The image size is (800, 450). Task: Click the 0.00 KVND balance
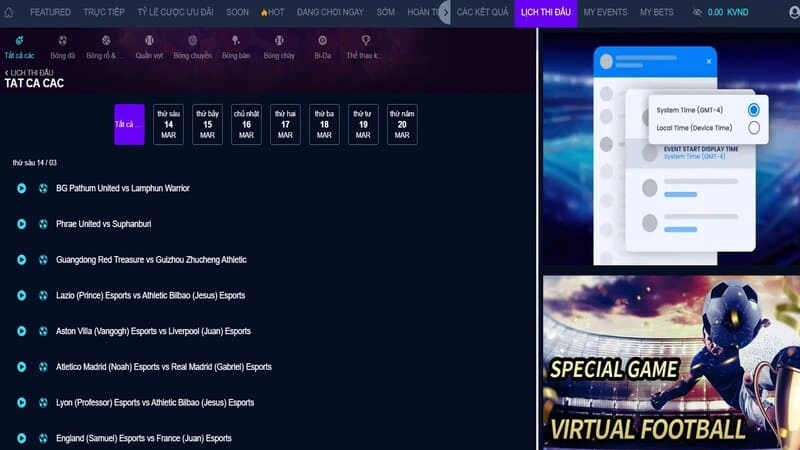click(728, 12)
